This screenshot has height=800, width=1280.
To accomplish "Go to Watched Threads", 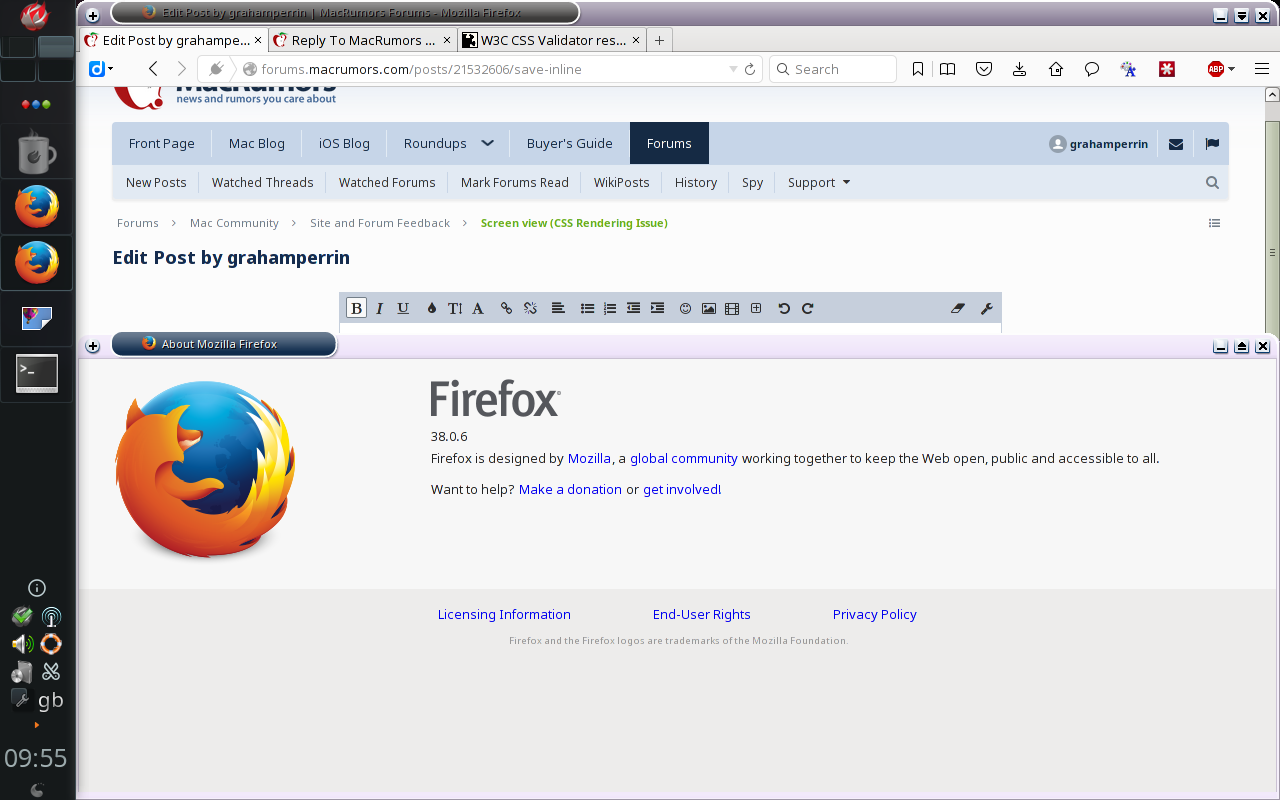I will 263,182.
